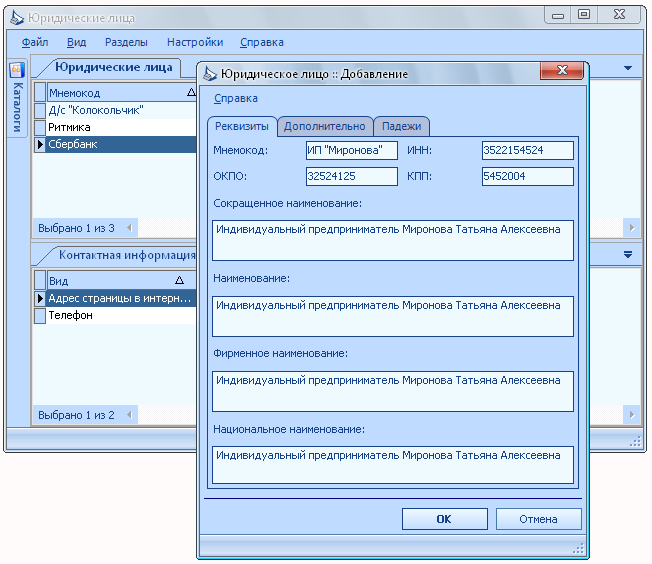652x564 pixels.
Task: Click the Сокращенное наименование text area
Action: click(393, 240)
